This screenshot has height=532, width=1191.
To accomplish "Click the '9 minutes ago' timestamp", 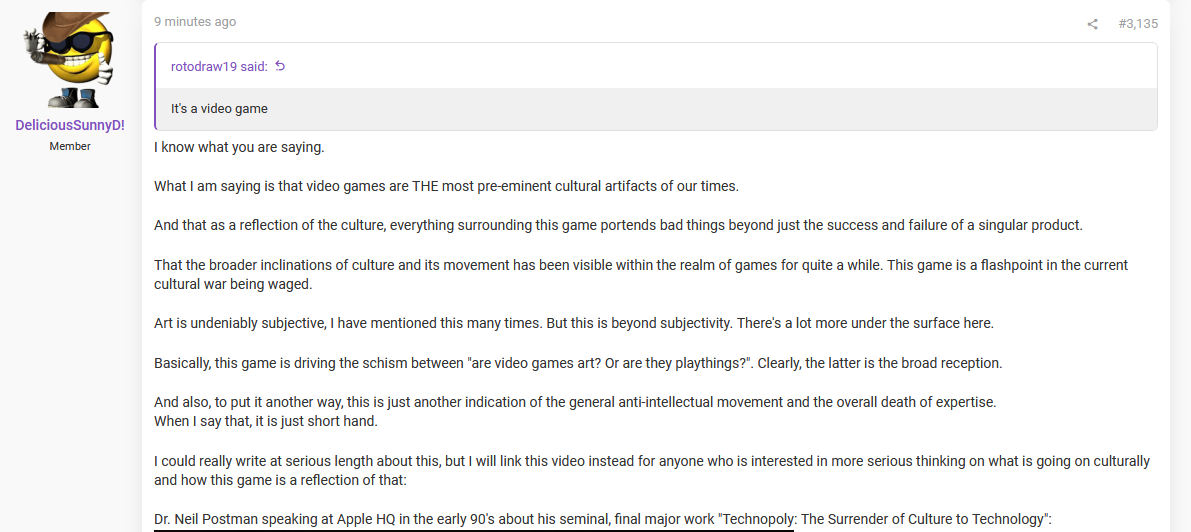I will 195,22.
